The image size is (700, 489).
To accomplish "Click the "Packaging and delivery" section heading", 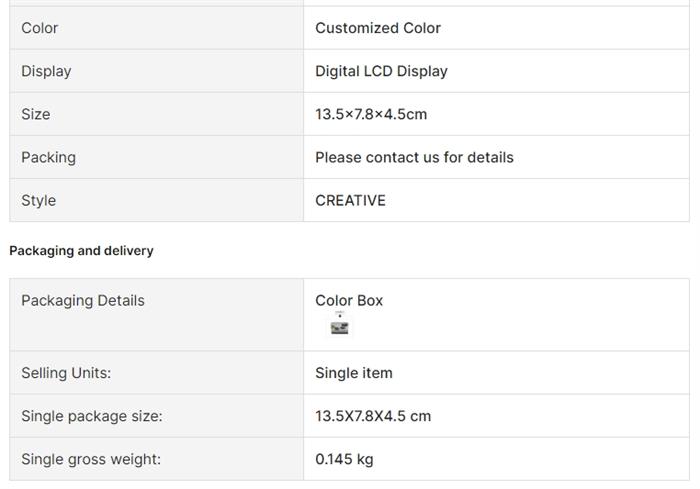I will (x=81, y=251).
